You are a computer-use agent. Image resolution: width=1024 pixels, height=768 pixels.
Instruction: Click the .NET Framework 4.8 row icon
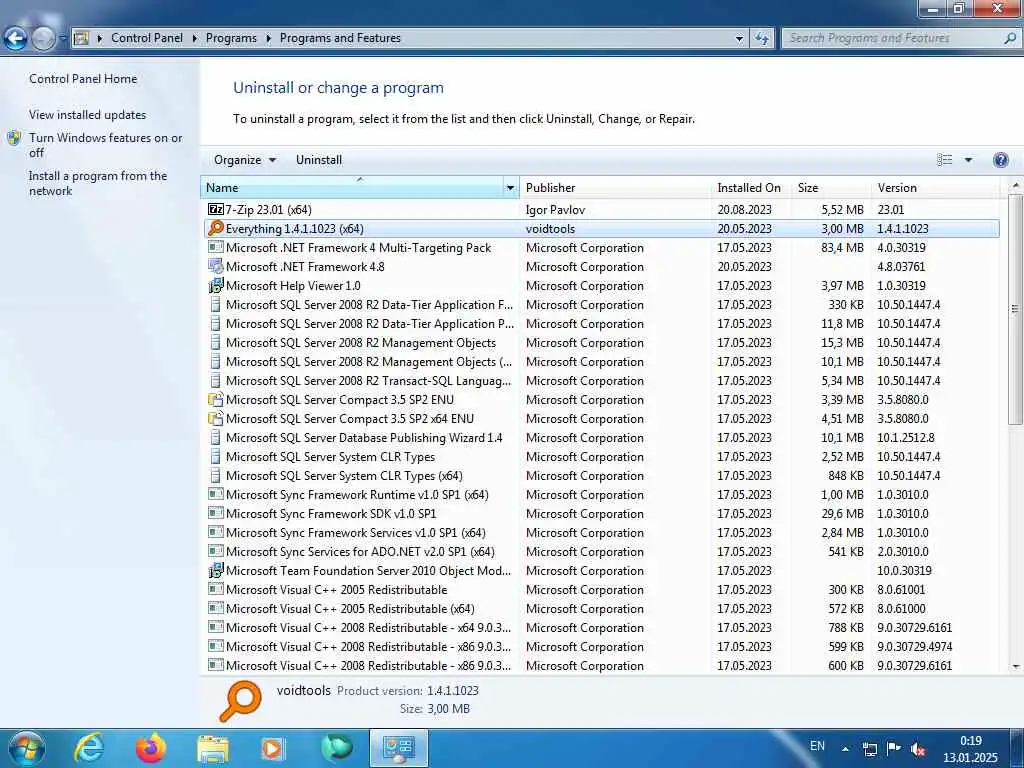216,266
